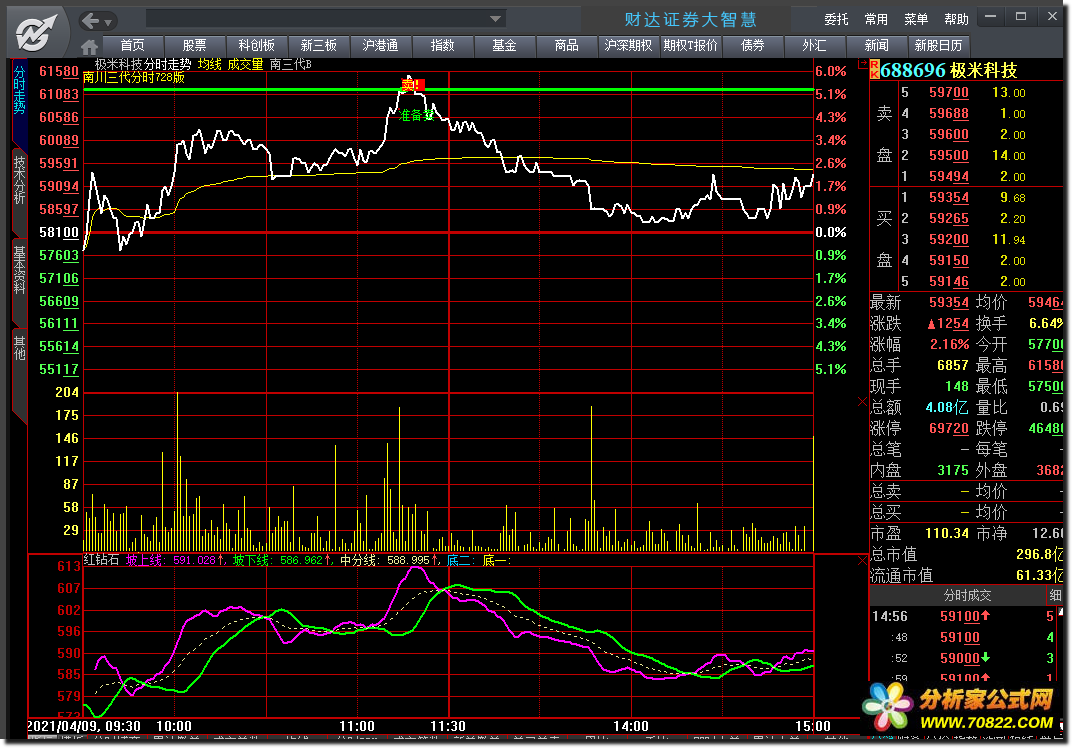
Task: Open the 帮助 menu
Action: (x=956, y=19)
